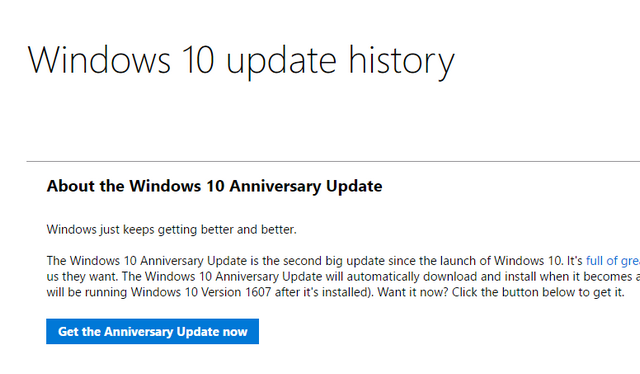Click the sentence Windows just keeps getting better
The width and height of the screenshot is (640, 374).
tap(171, 229)
